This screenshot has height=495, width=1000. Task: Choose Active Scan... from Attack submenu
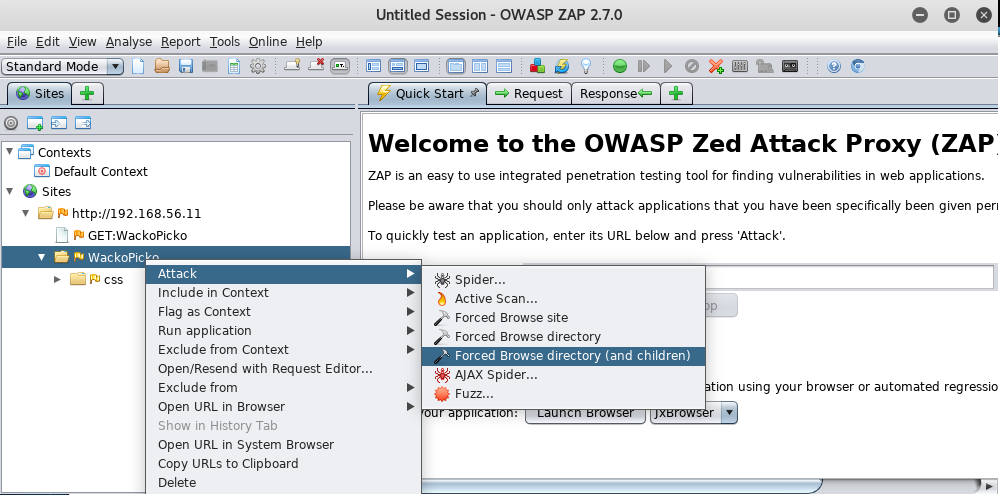563,299
